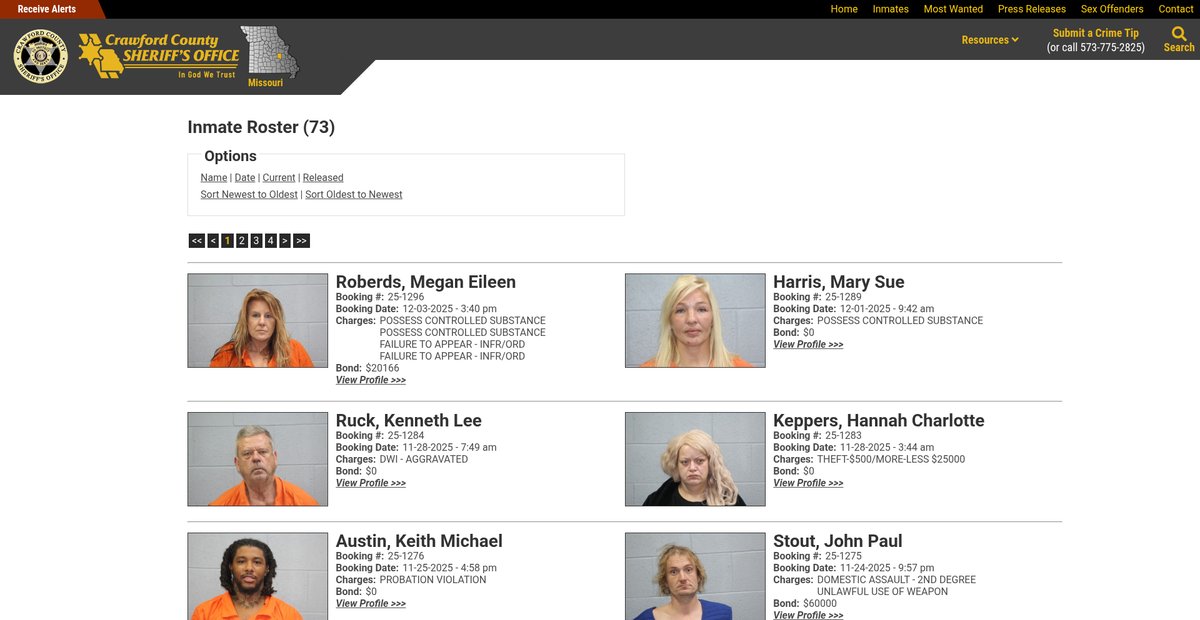
Task: Open the Sex Offenders page
Action: tap(1112, 9)
